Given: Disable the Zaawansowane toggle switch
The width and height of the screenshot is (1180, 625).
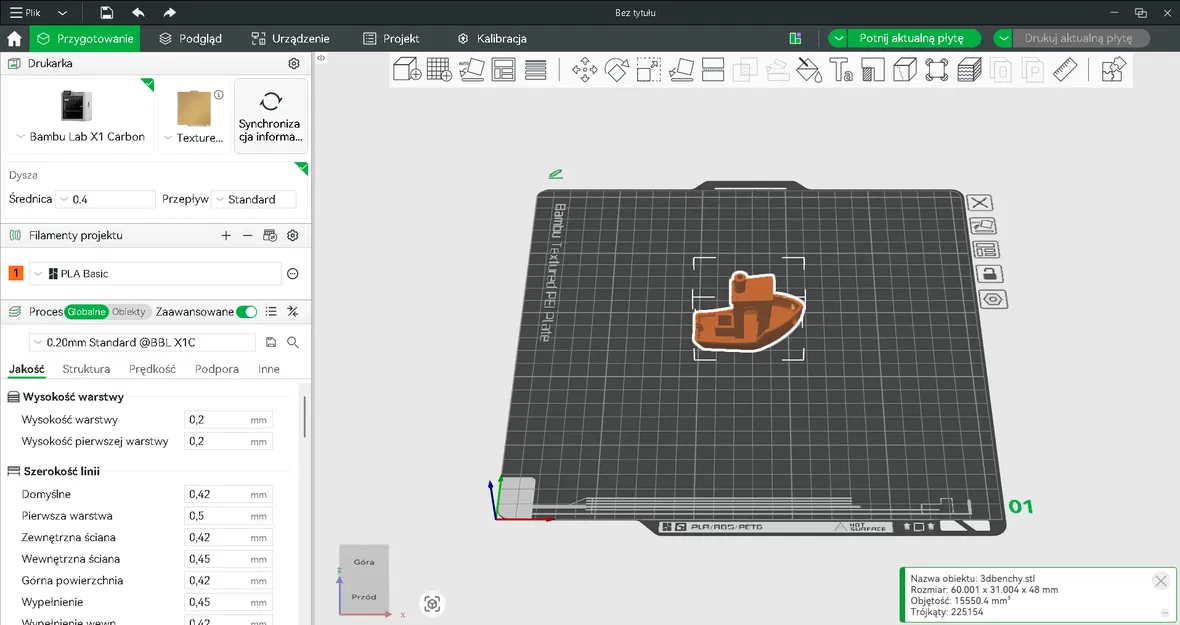Looking at the screenshot, I should 246,311.
